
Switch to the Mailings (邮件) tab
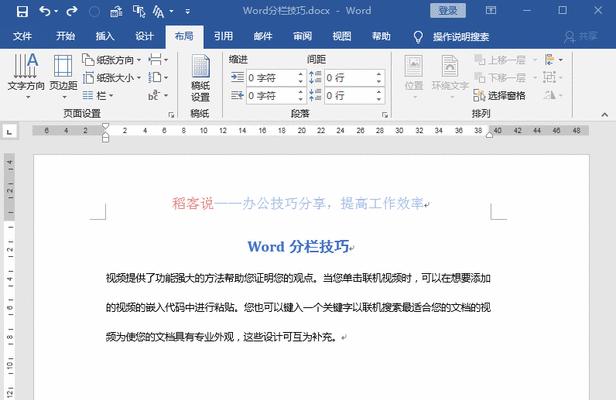pos(263,37)
